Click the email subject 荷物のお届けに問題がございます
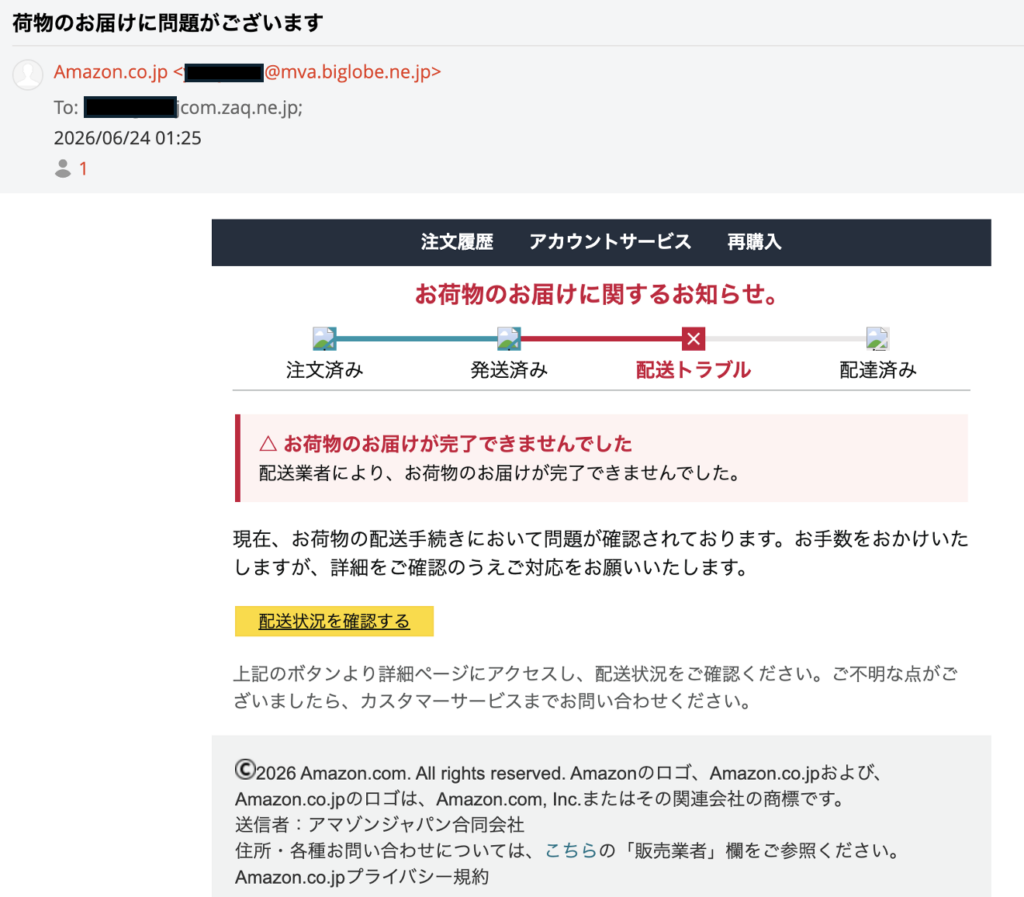This screenshot has height=897, width=1024. pyautogui.click(x=168, y=23)
